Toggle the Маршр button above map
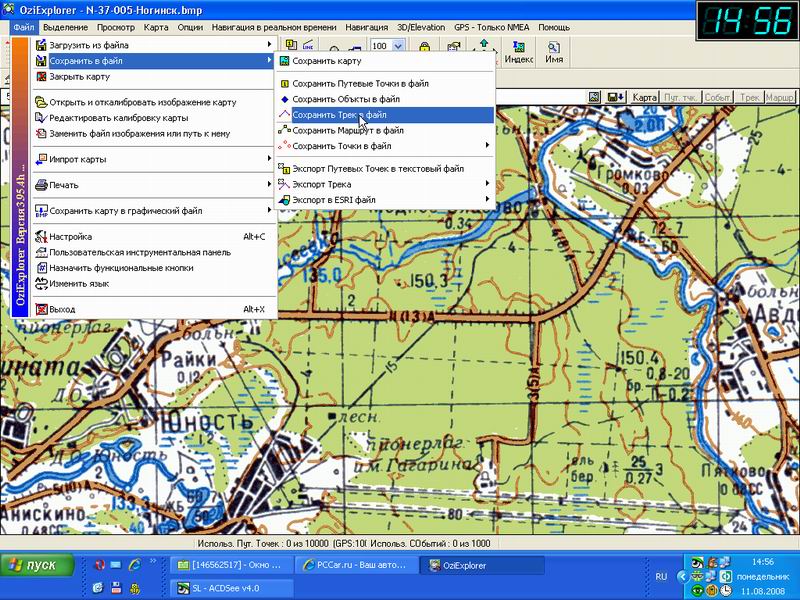Image resolution: width=800 pixels, height=600 pixels. [x=781, y=98]
